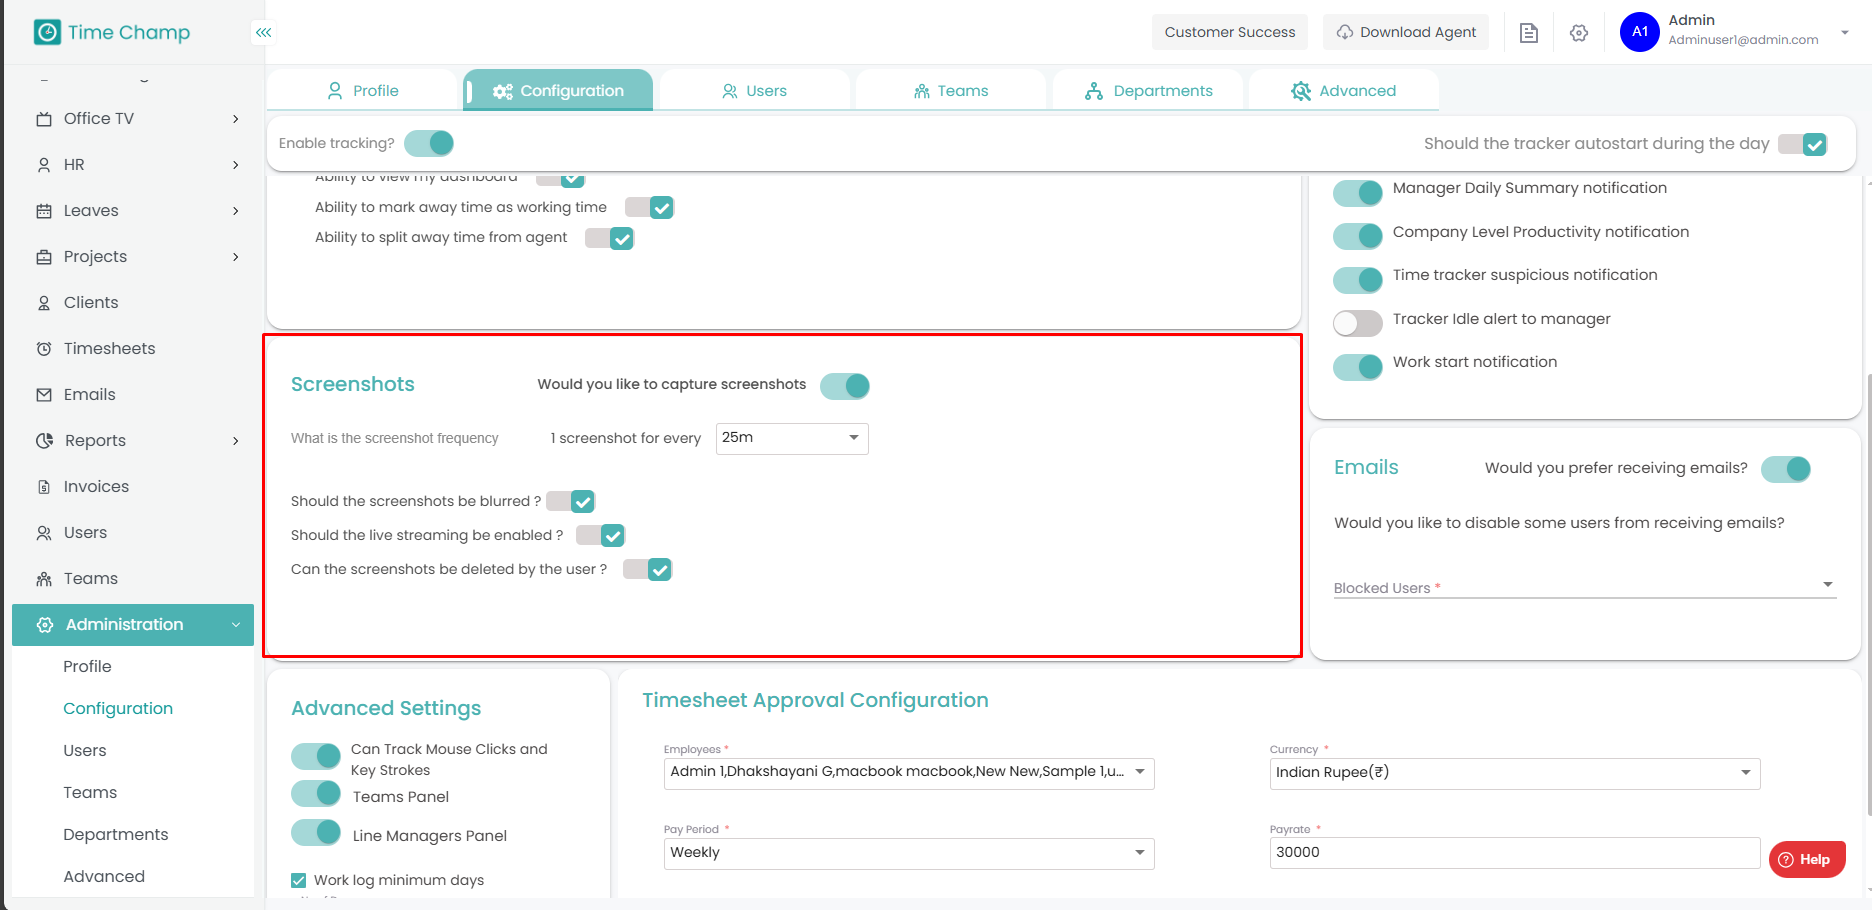Image resolution: width=1872 pixels, height=910 pixels.
Task: Toggle screenshots blurred option
Action: click(x=571, y=501)
